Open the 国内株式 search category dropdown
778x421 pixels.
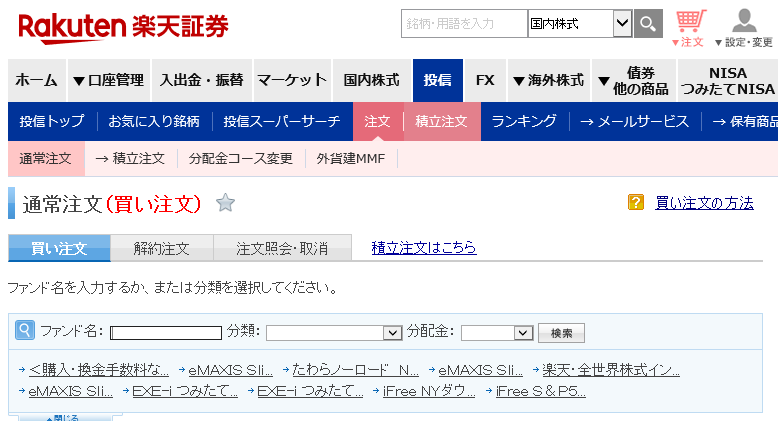[580, 23]
